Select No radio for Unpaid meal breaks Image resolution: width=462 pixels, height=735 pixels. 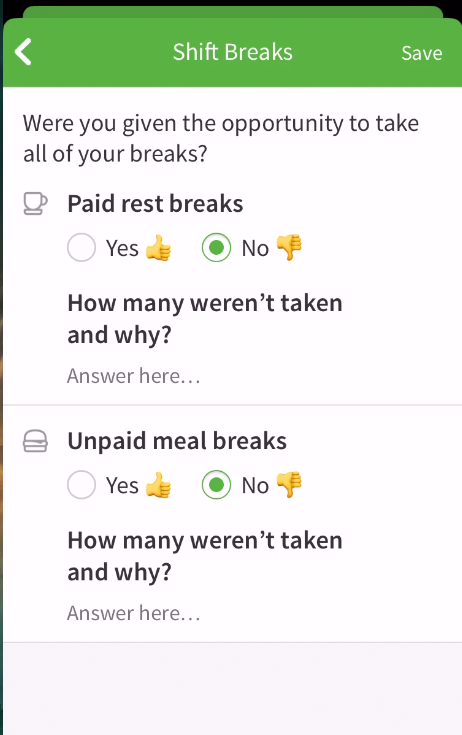216,484
